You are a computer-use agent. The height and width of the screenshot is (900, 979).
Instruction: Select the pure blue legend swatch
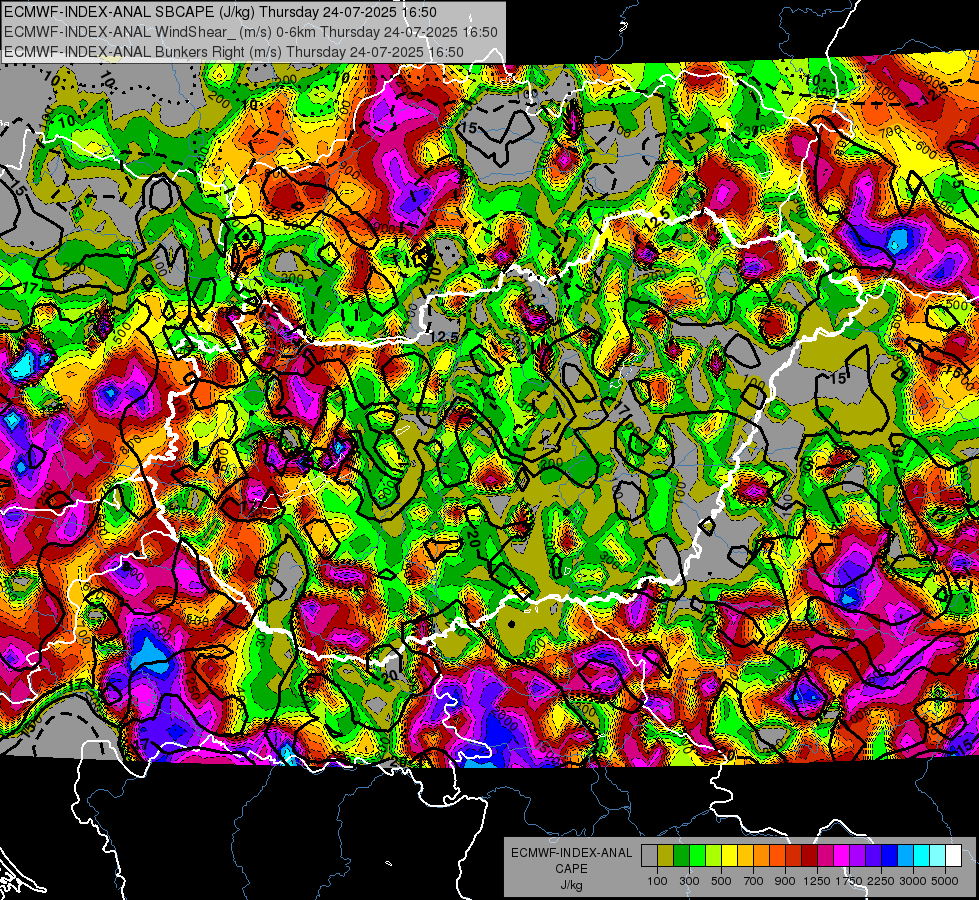click(x=890, y=855)
